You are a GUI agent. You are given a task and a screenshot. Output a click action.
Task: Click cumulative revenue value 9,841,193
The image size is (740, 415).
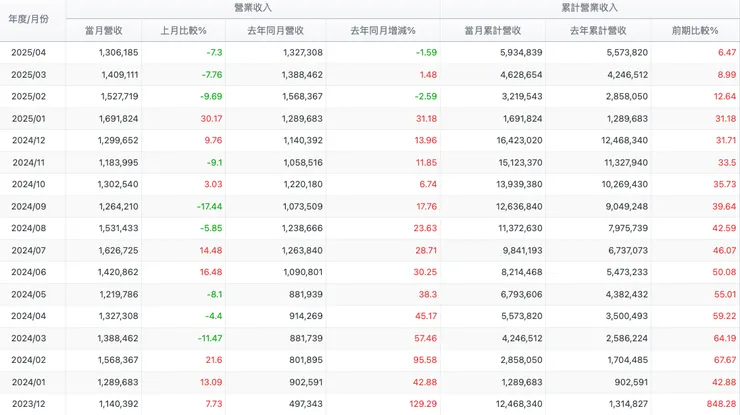tap(522, 250)
